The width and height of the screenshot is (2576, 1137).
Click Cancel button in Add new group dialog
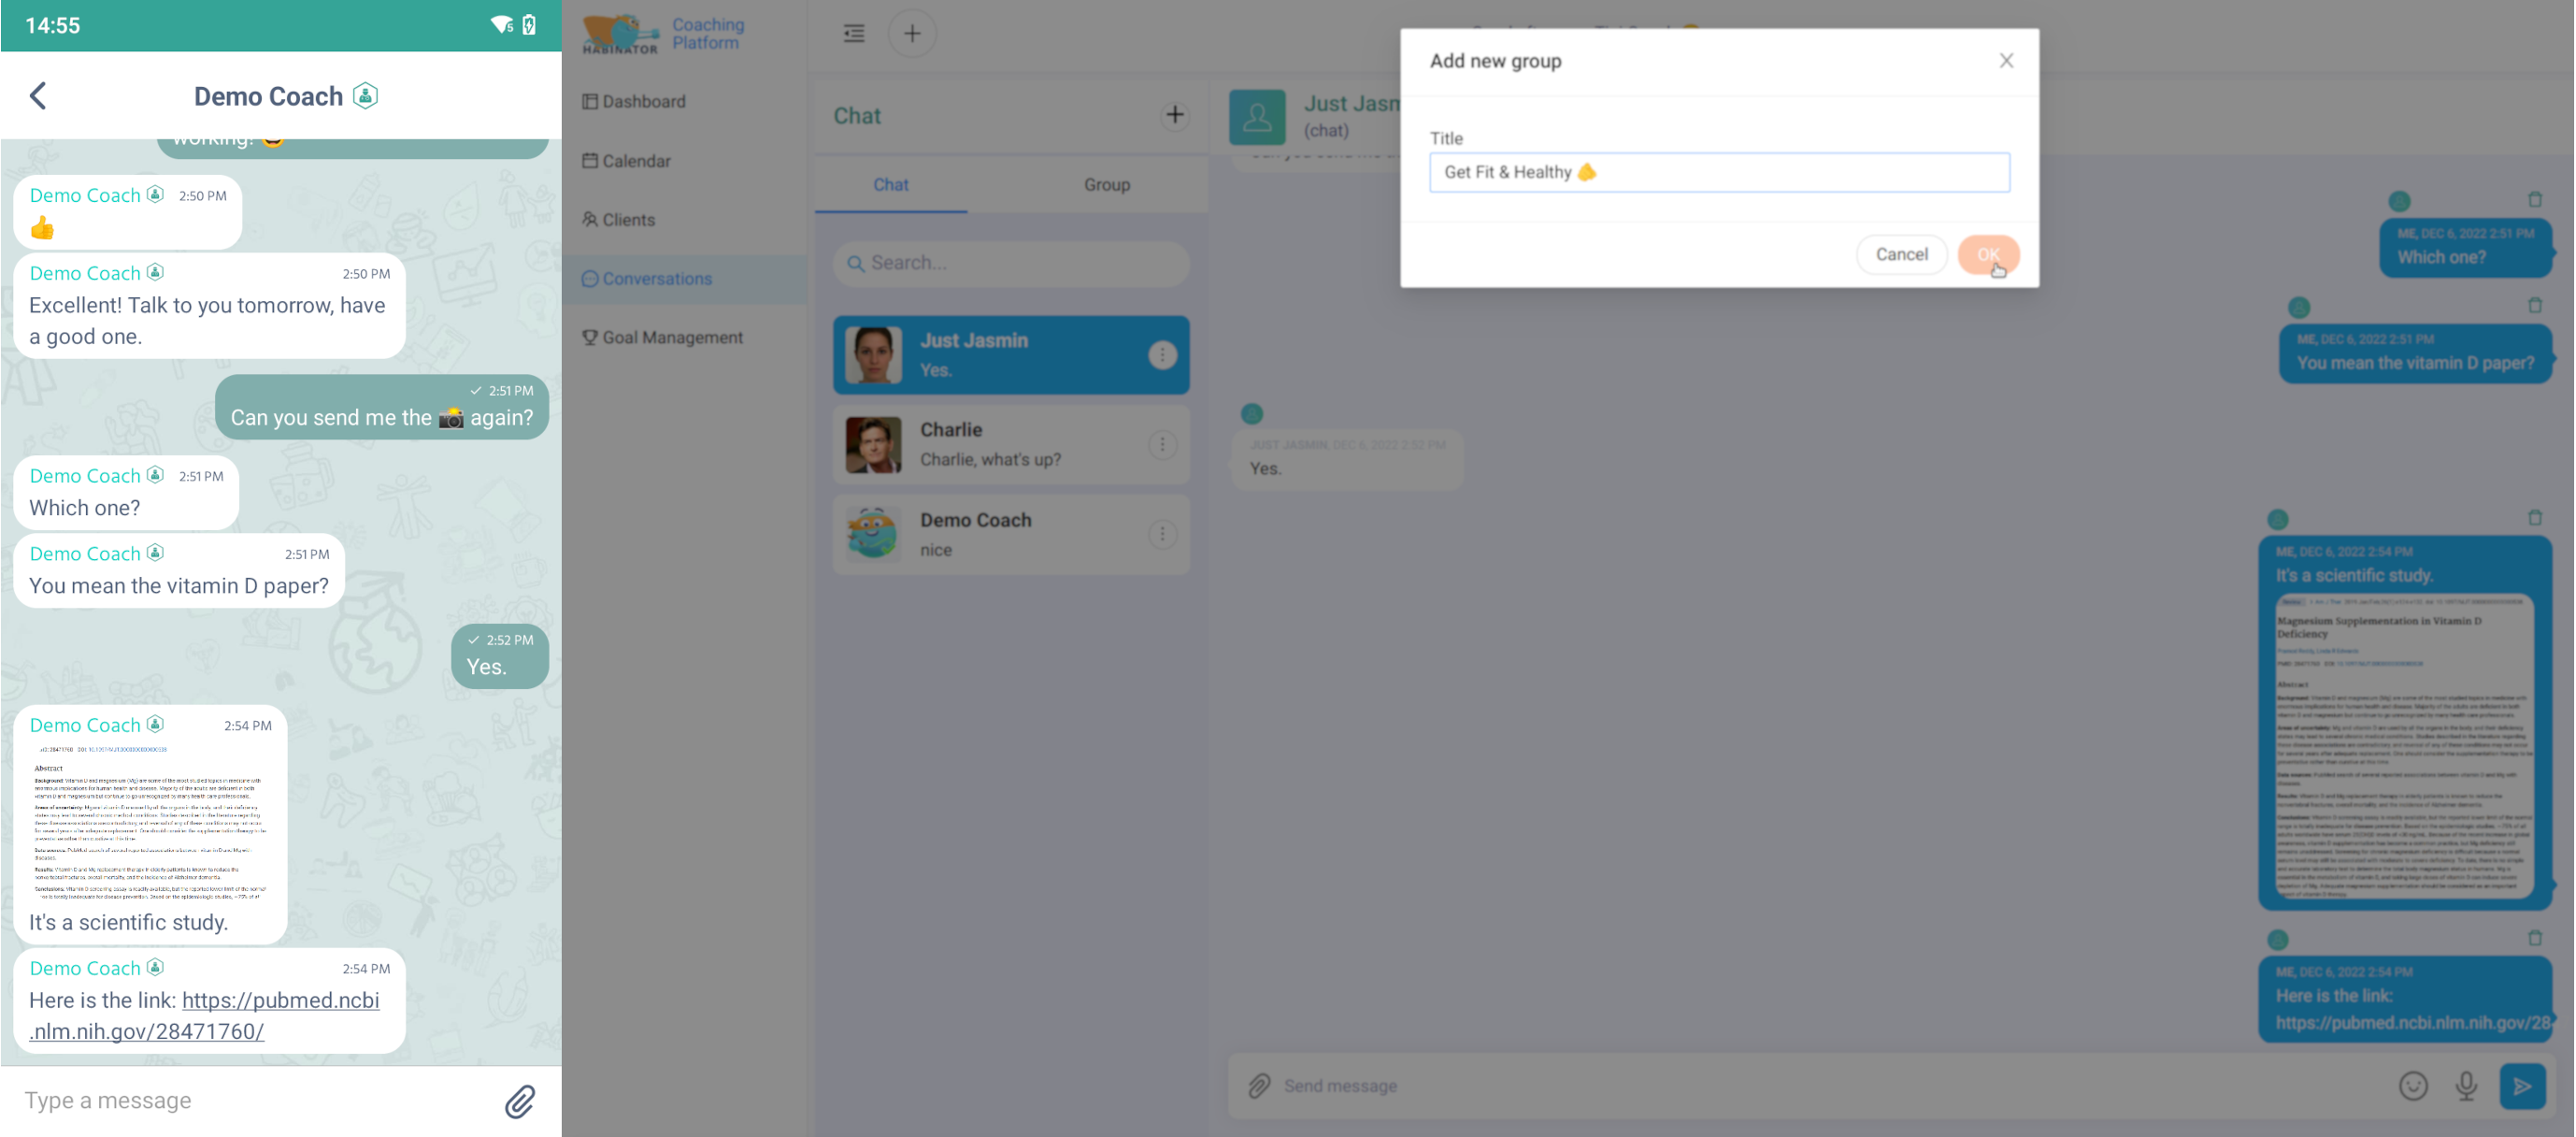tap(1902, 253)
